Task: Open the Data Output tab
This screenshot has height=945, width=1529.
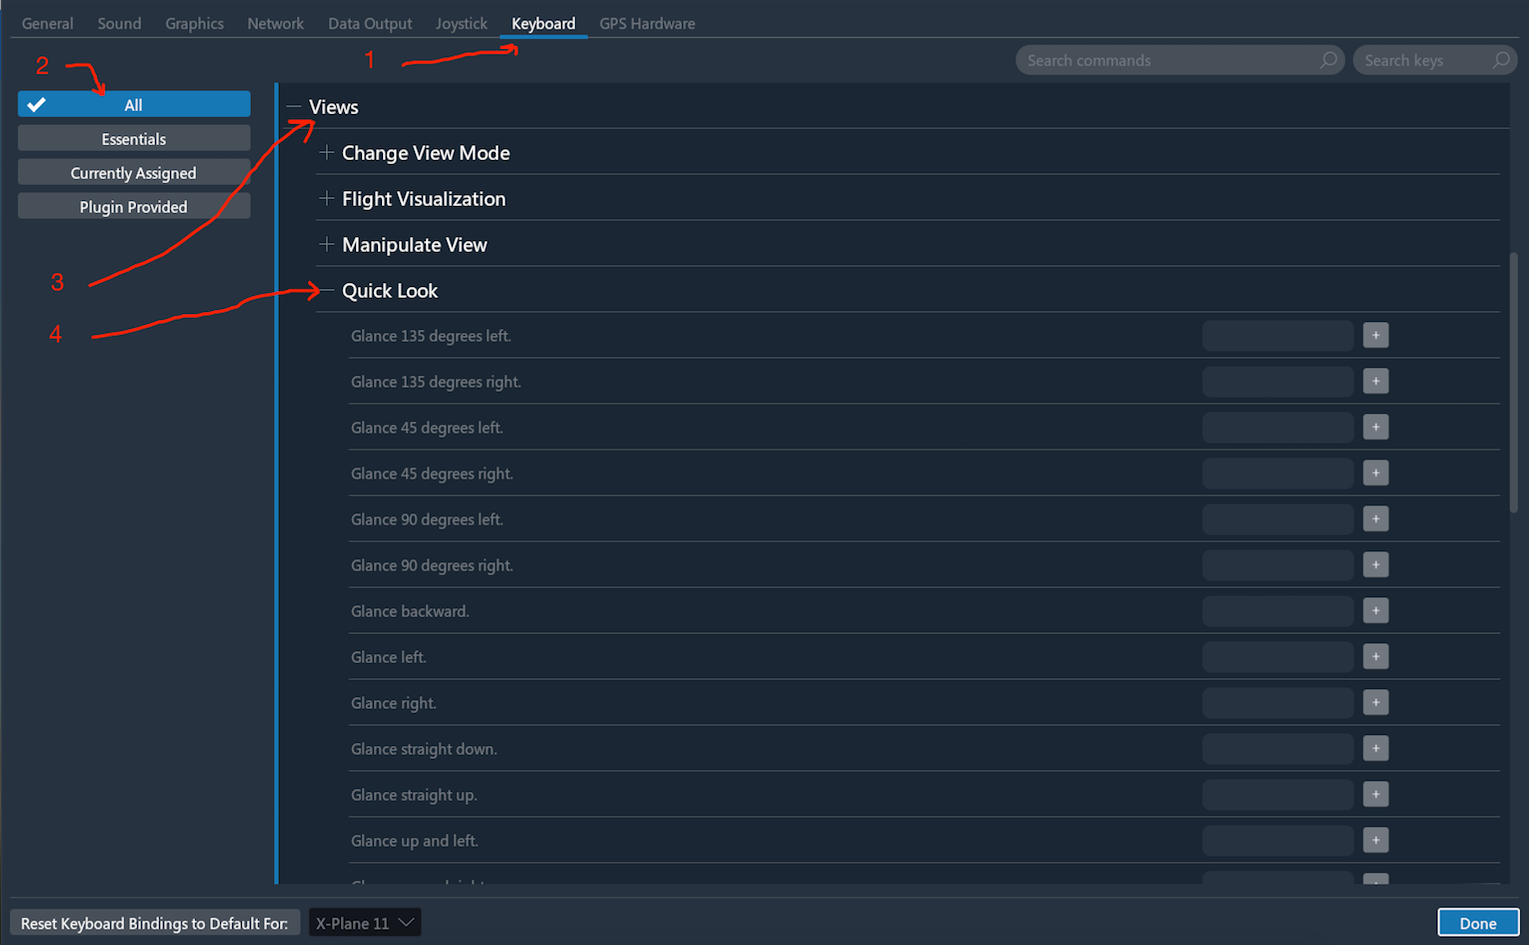Action: pyautogui.click(x=370, y=23)
